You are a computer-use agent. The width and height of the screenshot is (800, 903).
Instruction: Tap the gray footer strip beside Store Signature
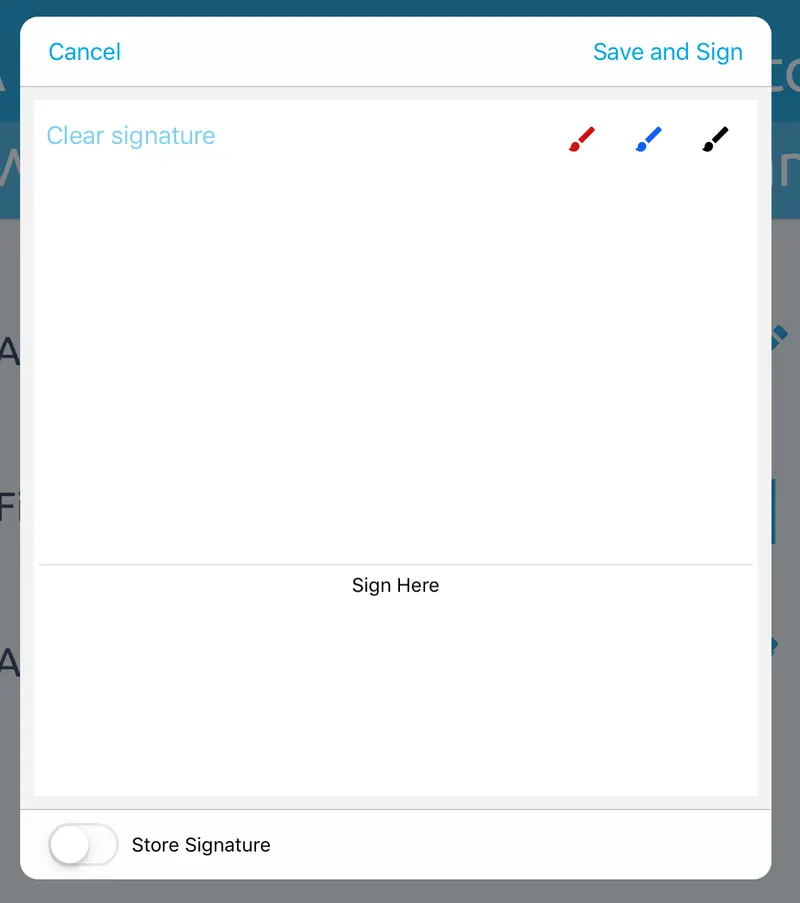click(518, 844)
